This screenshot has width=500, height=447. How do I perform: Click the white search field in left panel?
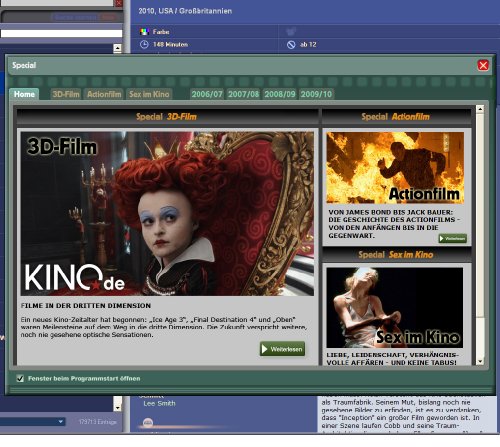click(61, 33)
